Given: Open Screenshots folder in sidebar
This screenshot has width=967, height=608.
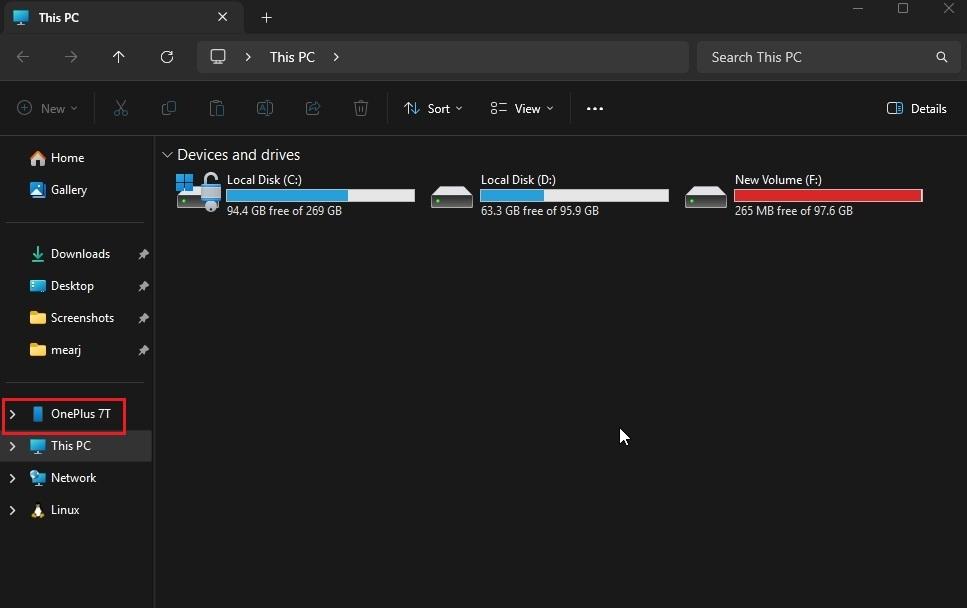Looking at the screenshot, I should click(72, 318).
